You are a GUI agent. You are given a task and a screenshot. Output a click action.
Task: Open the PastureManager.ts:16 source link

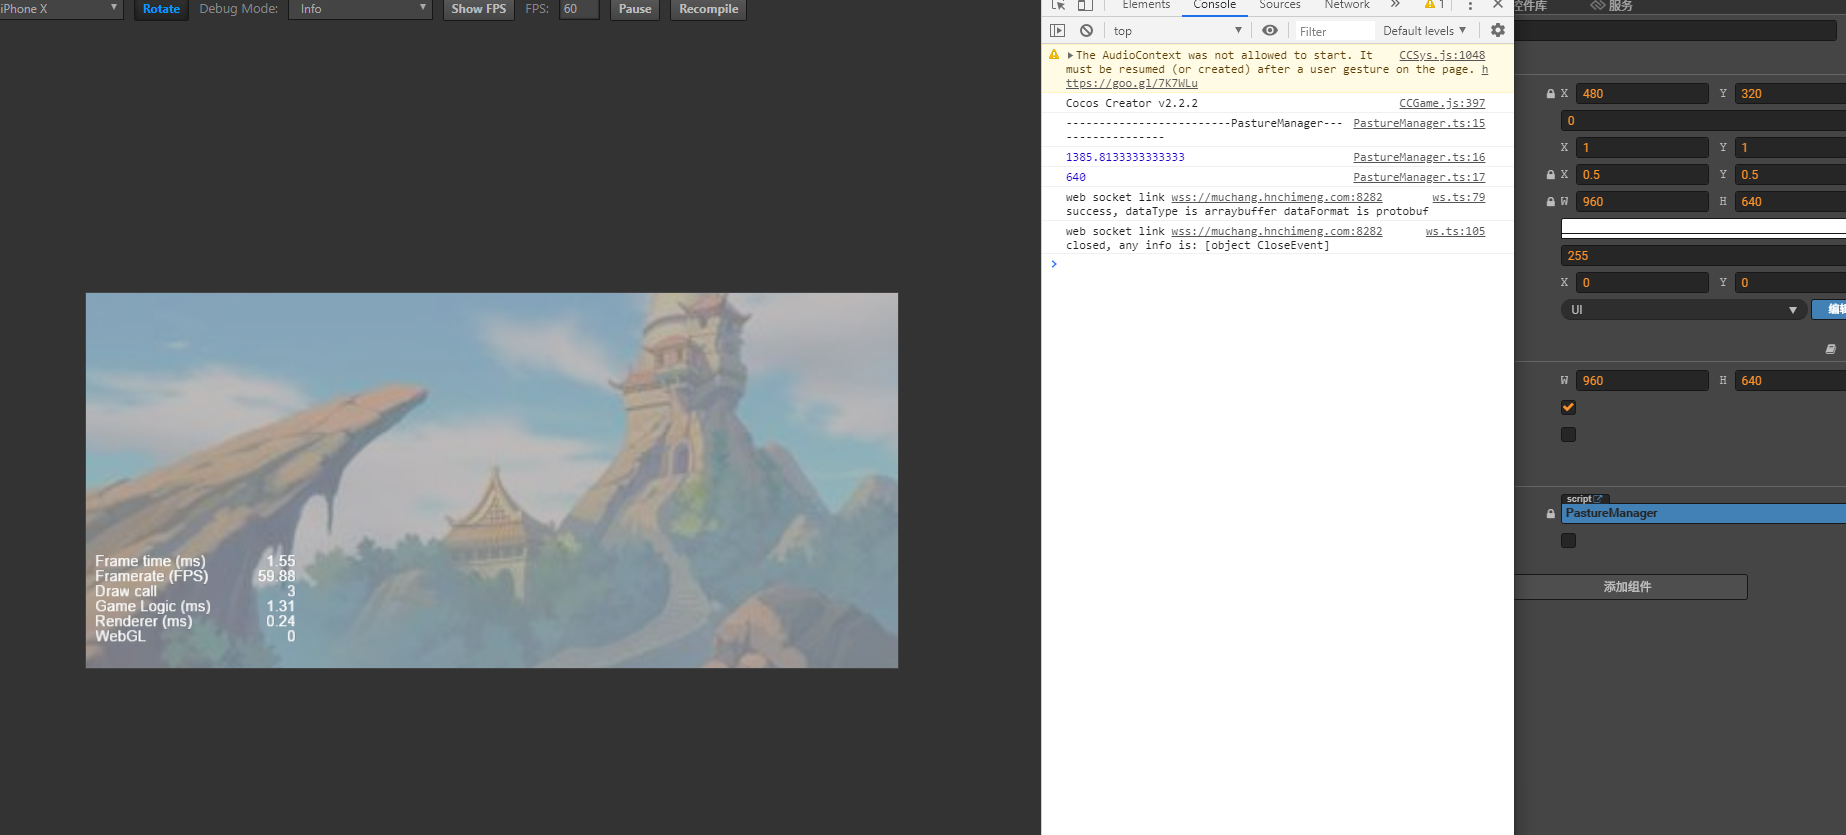click(1419, 158)
